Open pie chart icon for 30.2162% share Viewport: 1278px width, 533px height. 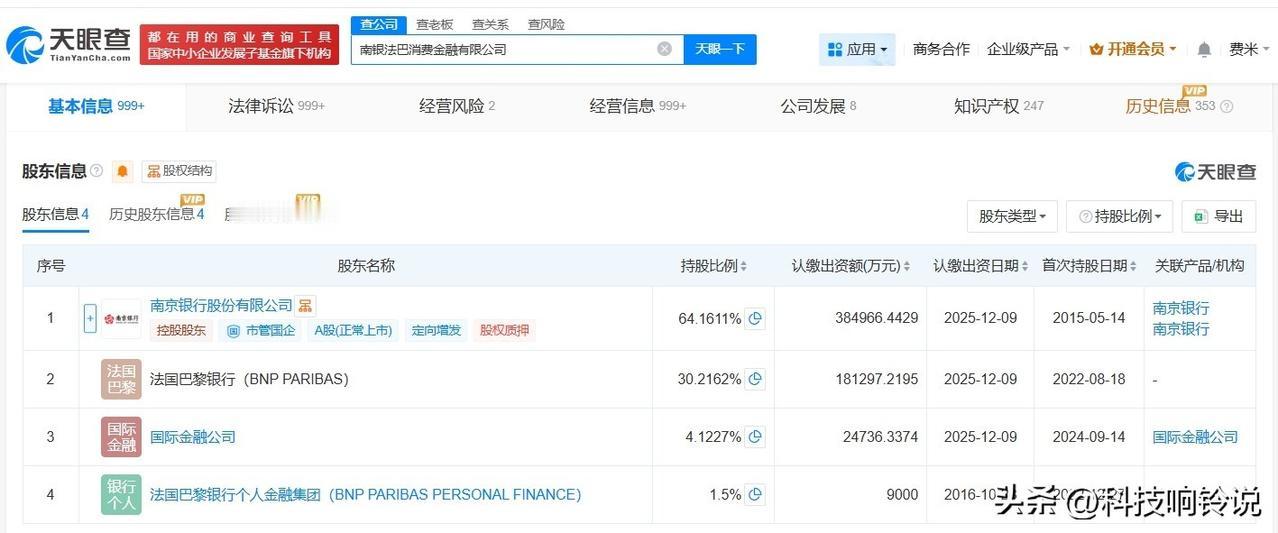pos(756,379)
